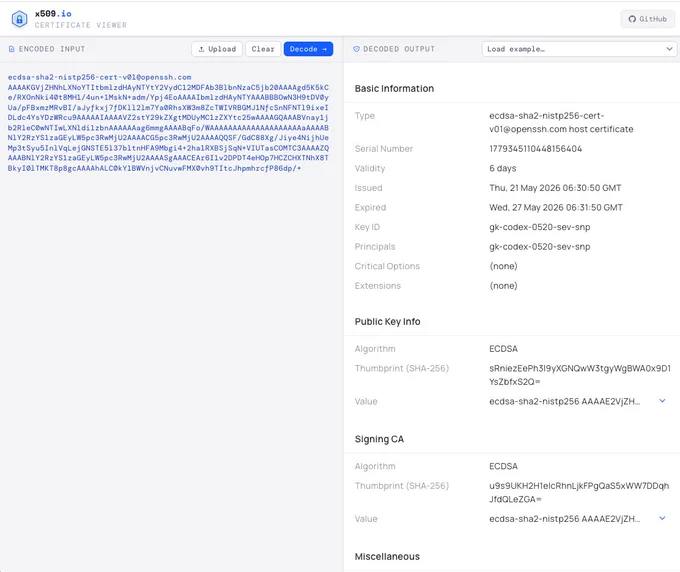Select the Signing CA ECDSA algorithm value

point(503,466)
